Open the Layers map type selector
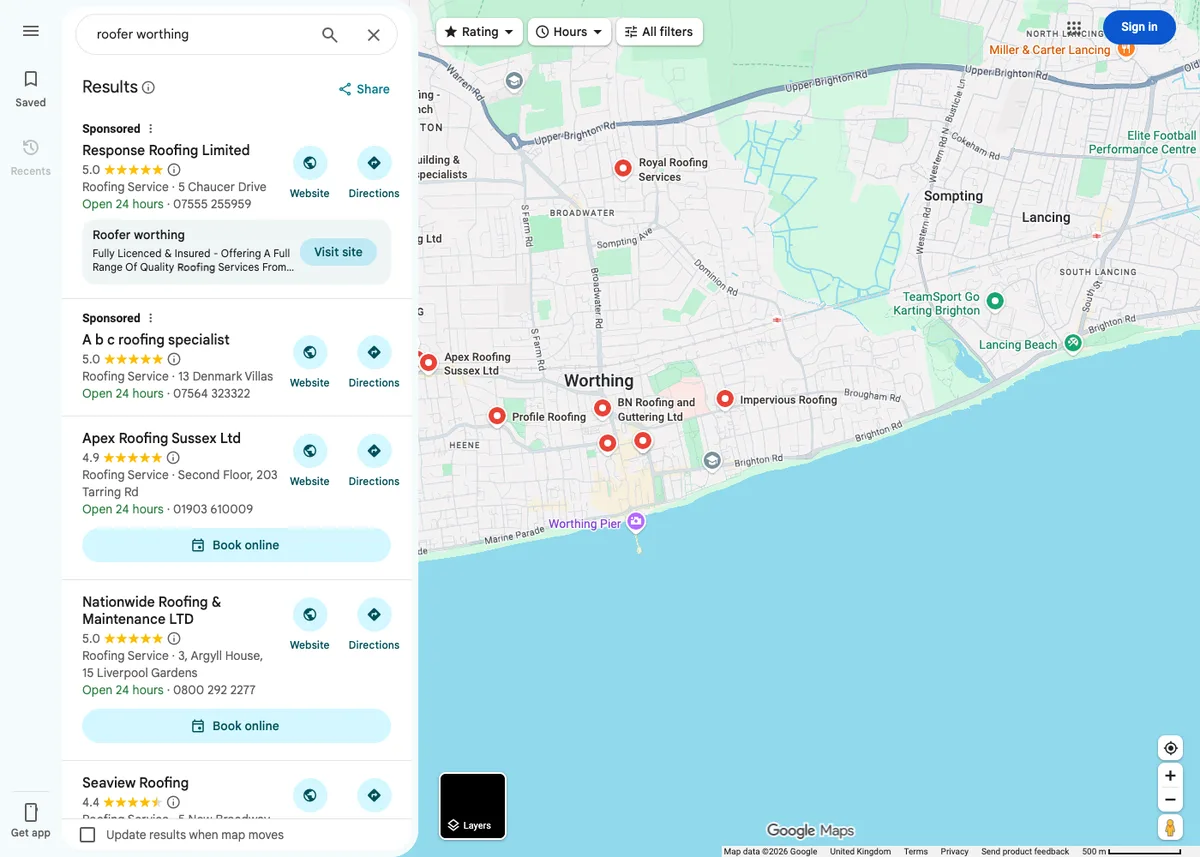 click(x=473, y=806)
